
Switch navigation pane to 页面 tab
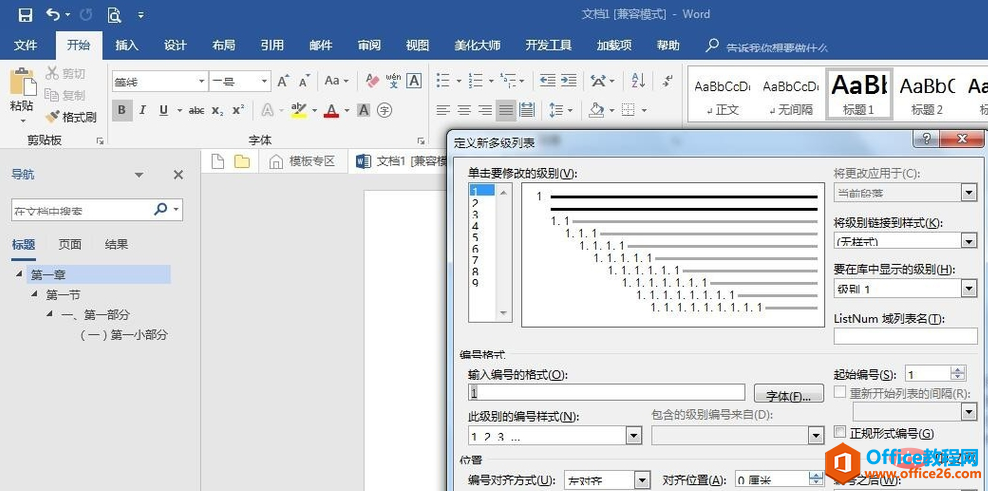[x=70, y=245]
